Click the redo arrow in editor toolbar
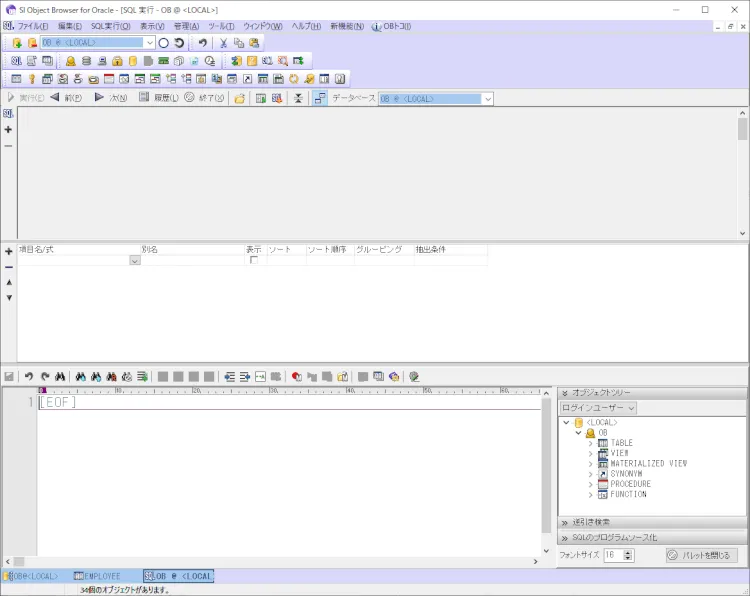The height and width of the screenshot is (596, 750). [44, 377]
